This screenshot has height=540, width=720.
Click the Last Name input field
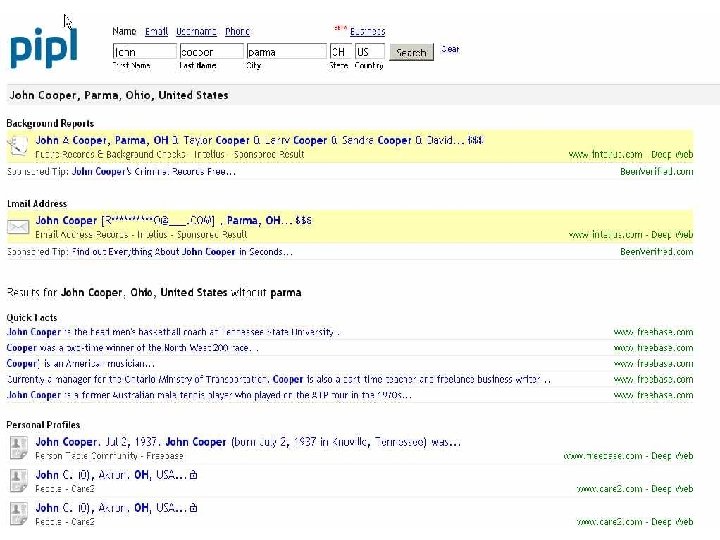point(211,51)
